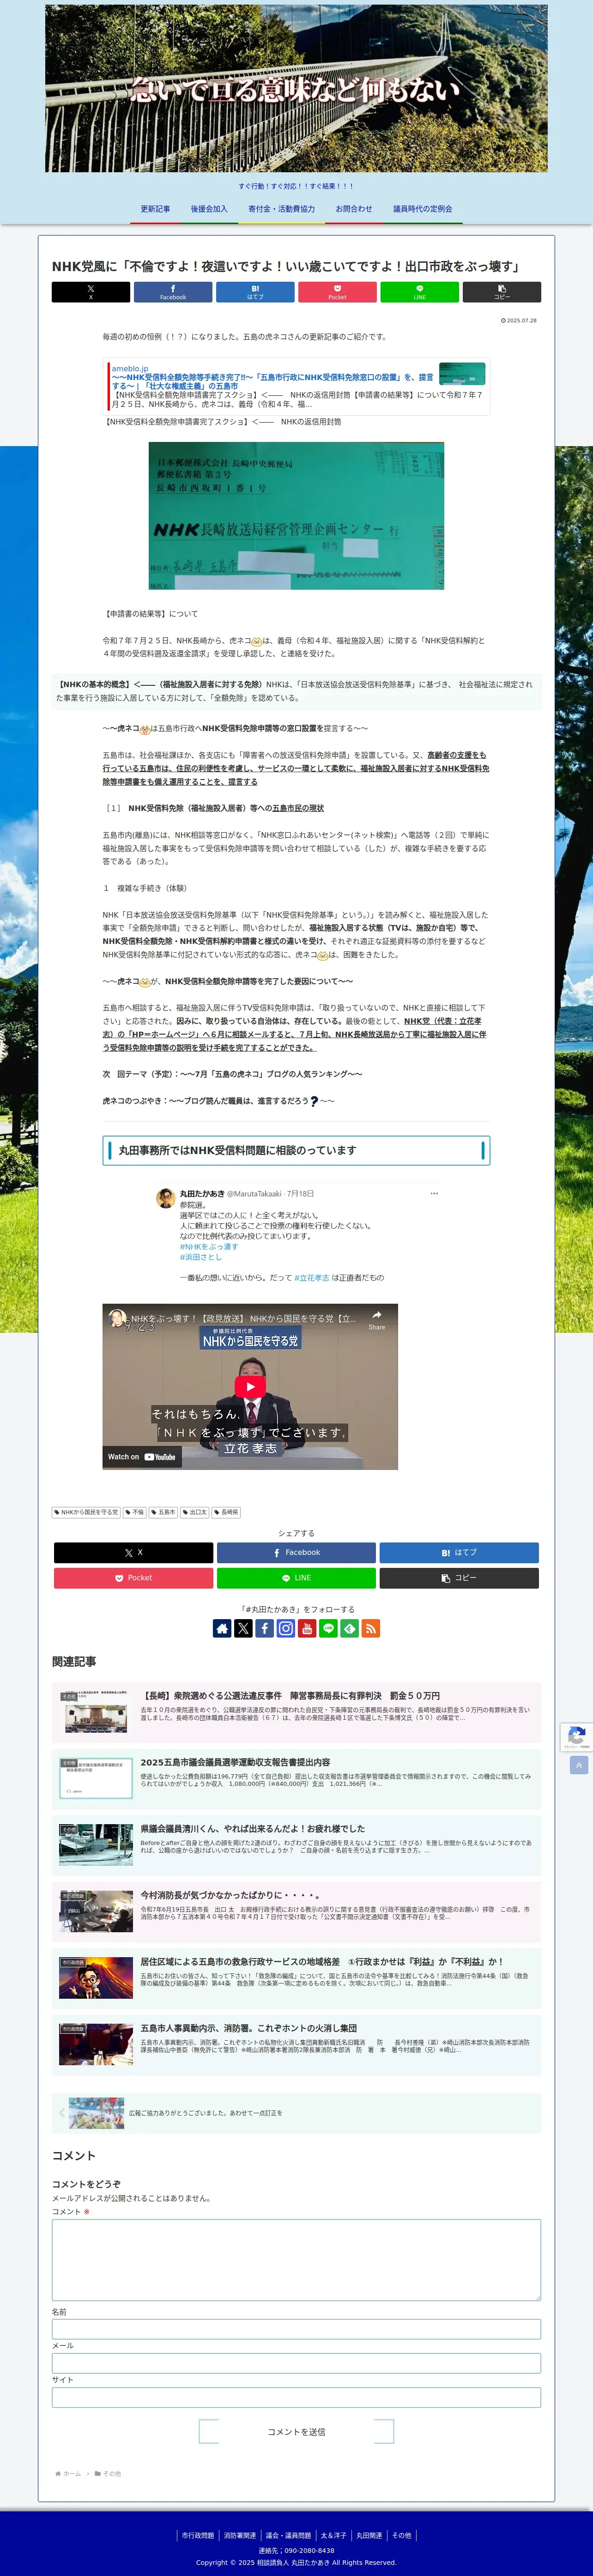Viewport: 593px width, 2576px height.
Task: Open the LINE follow icon
Action: click(328, 1628)
